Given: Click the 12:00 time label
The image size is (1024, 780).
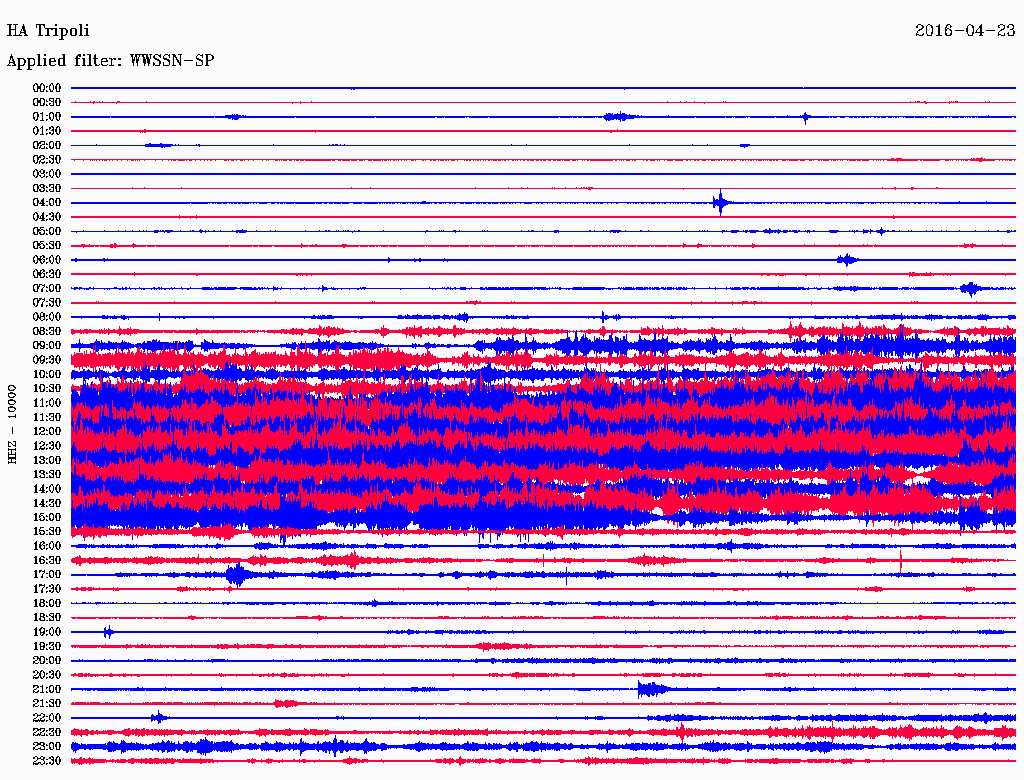Looking at the screenshot, I should 47,431.
